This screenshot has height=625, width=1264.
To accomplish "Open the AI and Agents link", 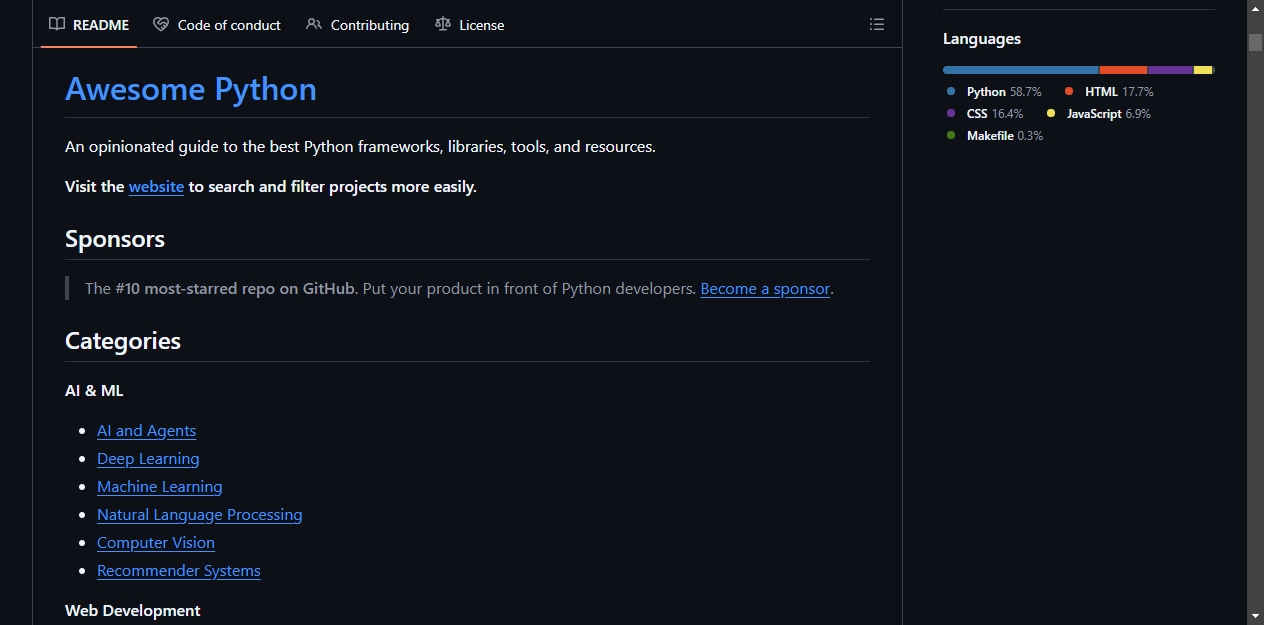I will 146,431.
